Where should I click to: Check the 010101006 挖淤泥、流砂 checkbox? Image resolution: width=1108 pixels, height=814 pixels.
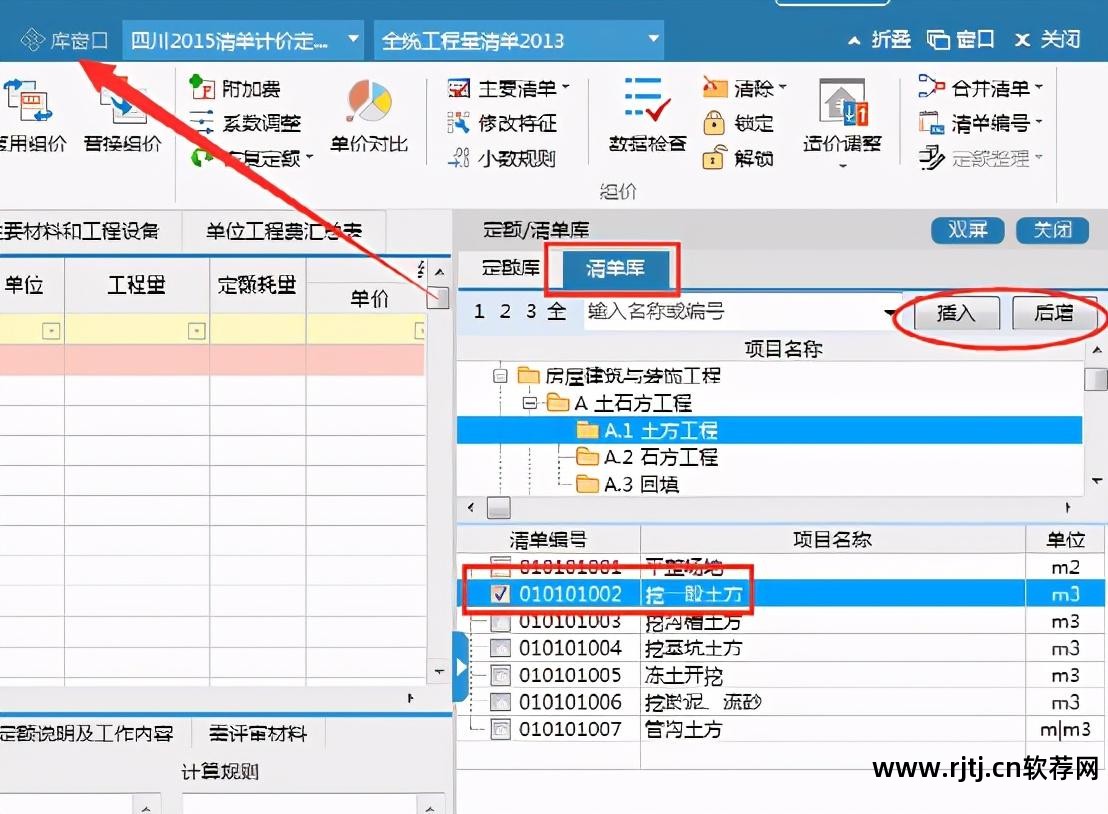click(x=500, y=702)
